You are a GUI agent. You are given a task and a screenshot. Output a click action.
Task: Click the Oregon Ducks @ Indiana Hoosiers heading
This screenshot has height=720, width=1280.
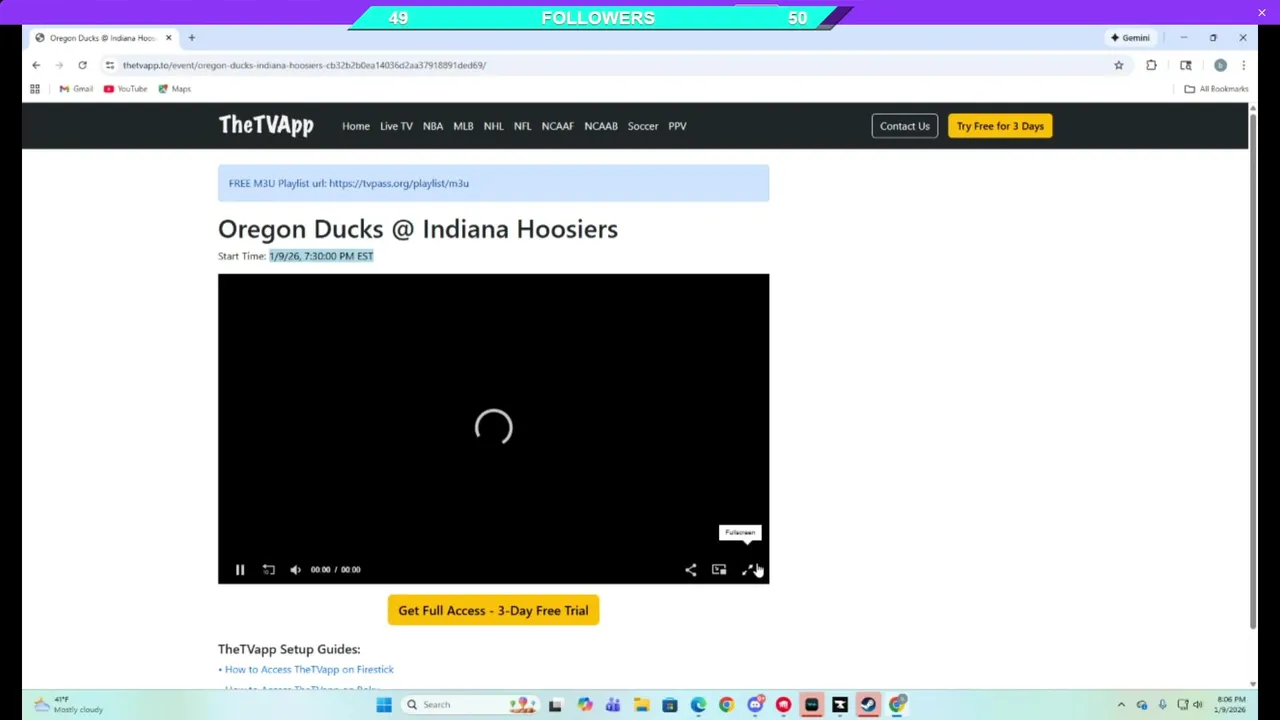point(418,229)
